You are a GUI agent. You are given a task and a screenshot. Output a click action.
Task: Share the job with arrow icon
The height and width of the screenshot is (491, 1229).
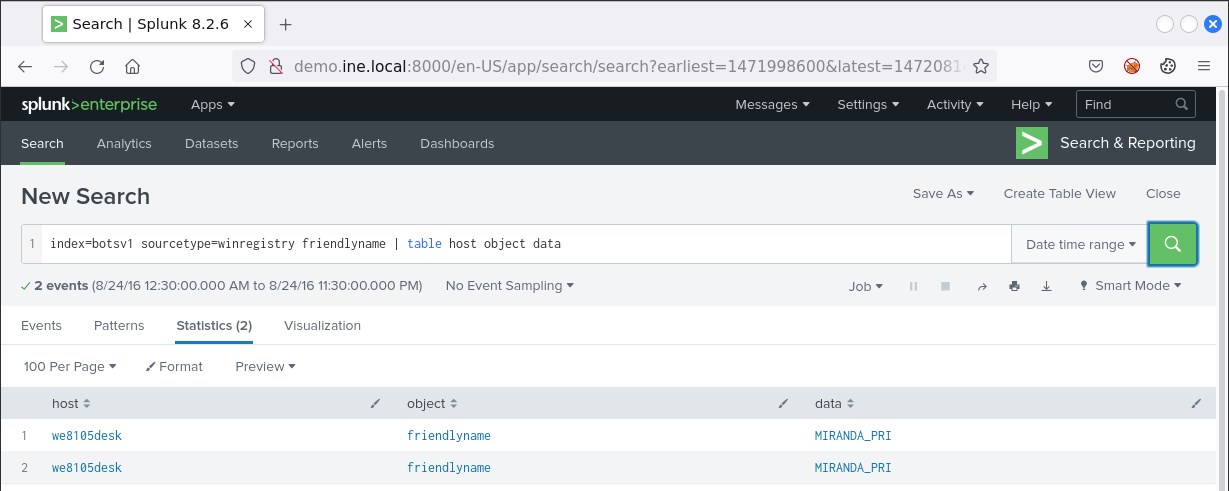[x=982, y=286]
